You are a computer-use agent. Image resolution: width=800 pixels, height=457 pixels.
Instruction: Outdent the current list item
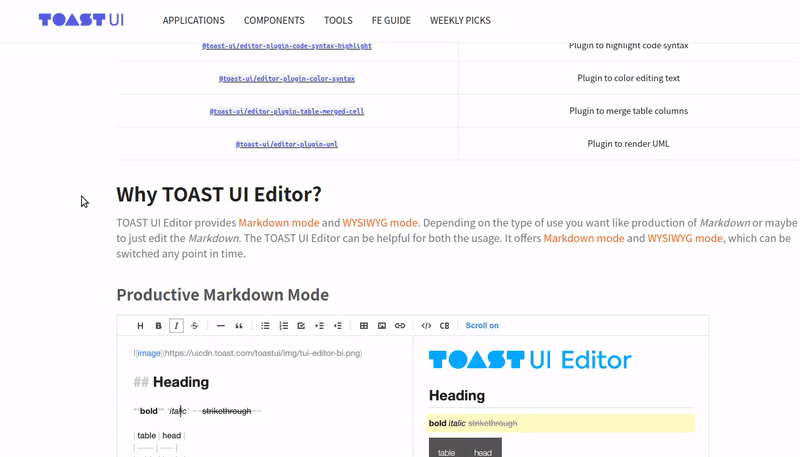[x=338, y=326]
